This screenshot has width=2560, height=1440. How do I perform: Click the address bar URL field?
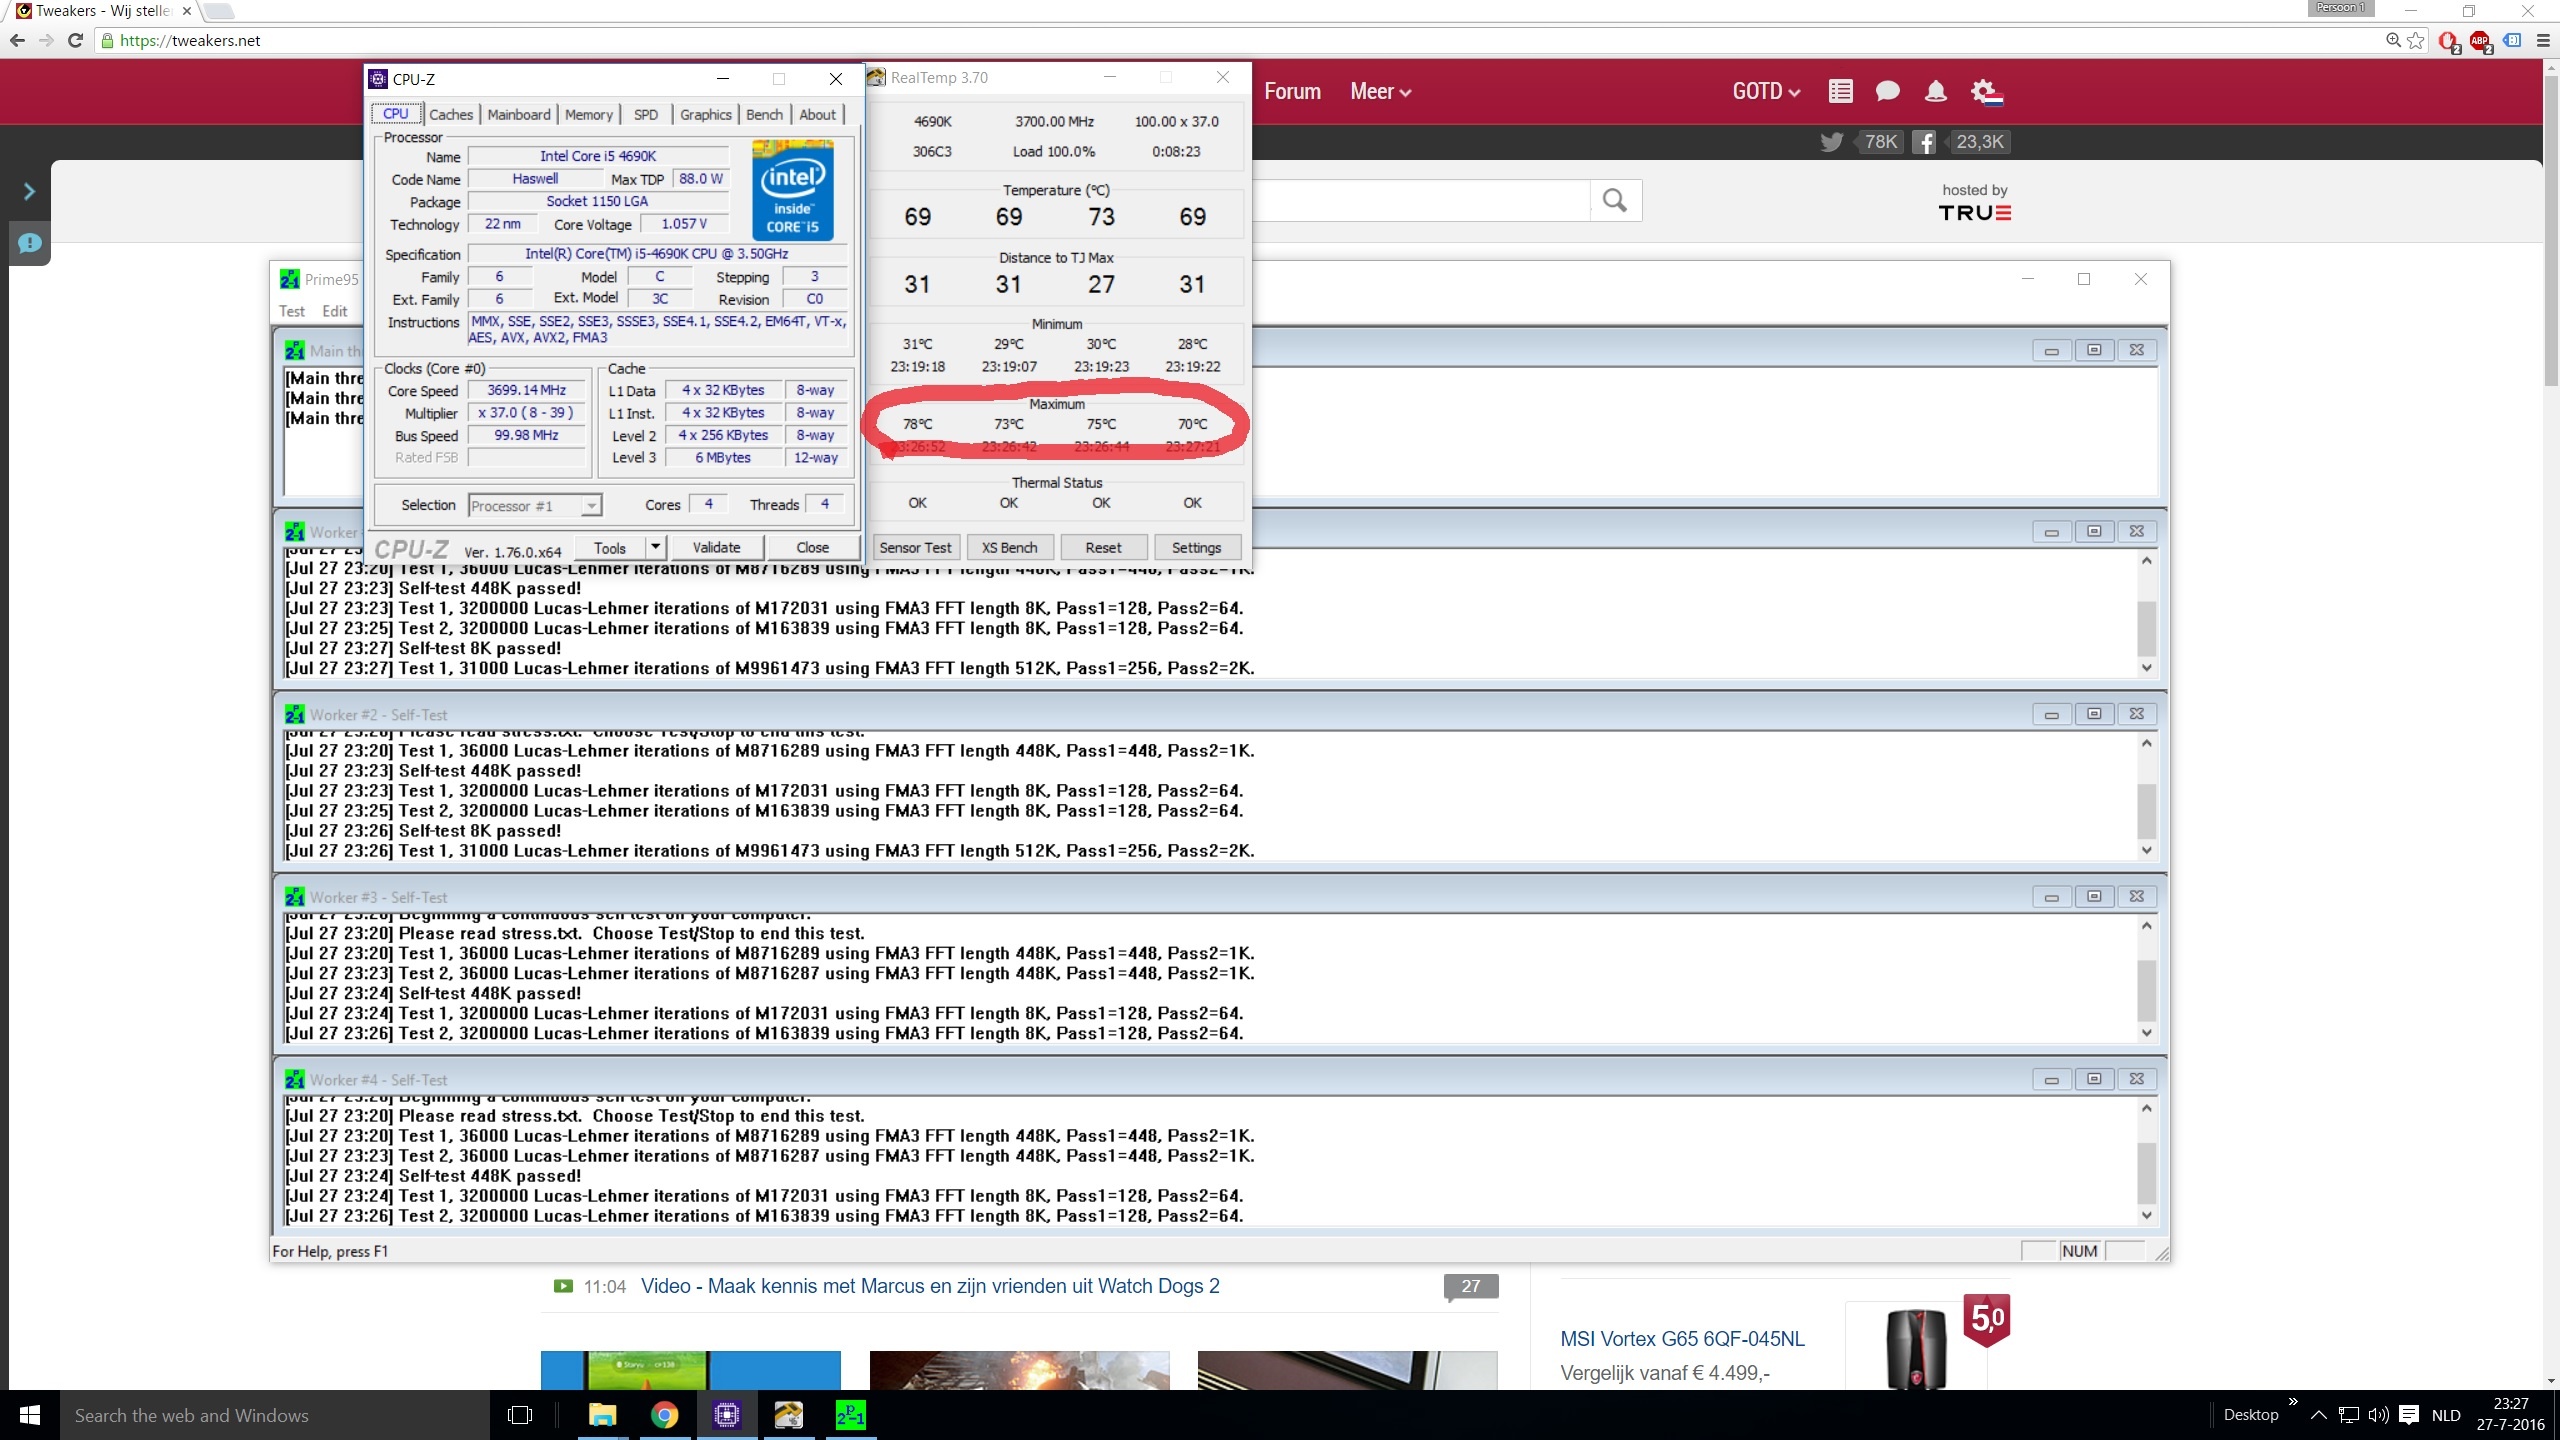point(1240,40)
